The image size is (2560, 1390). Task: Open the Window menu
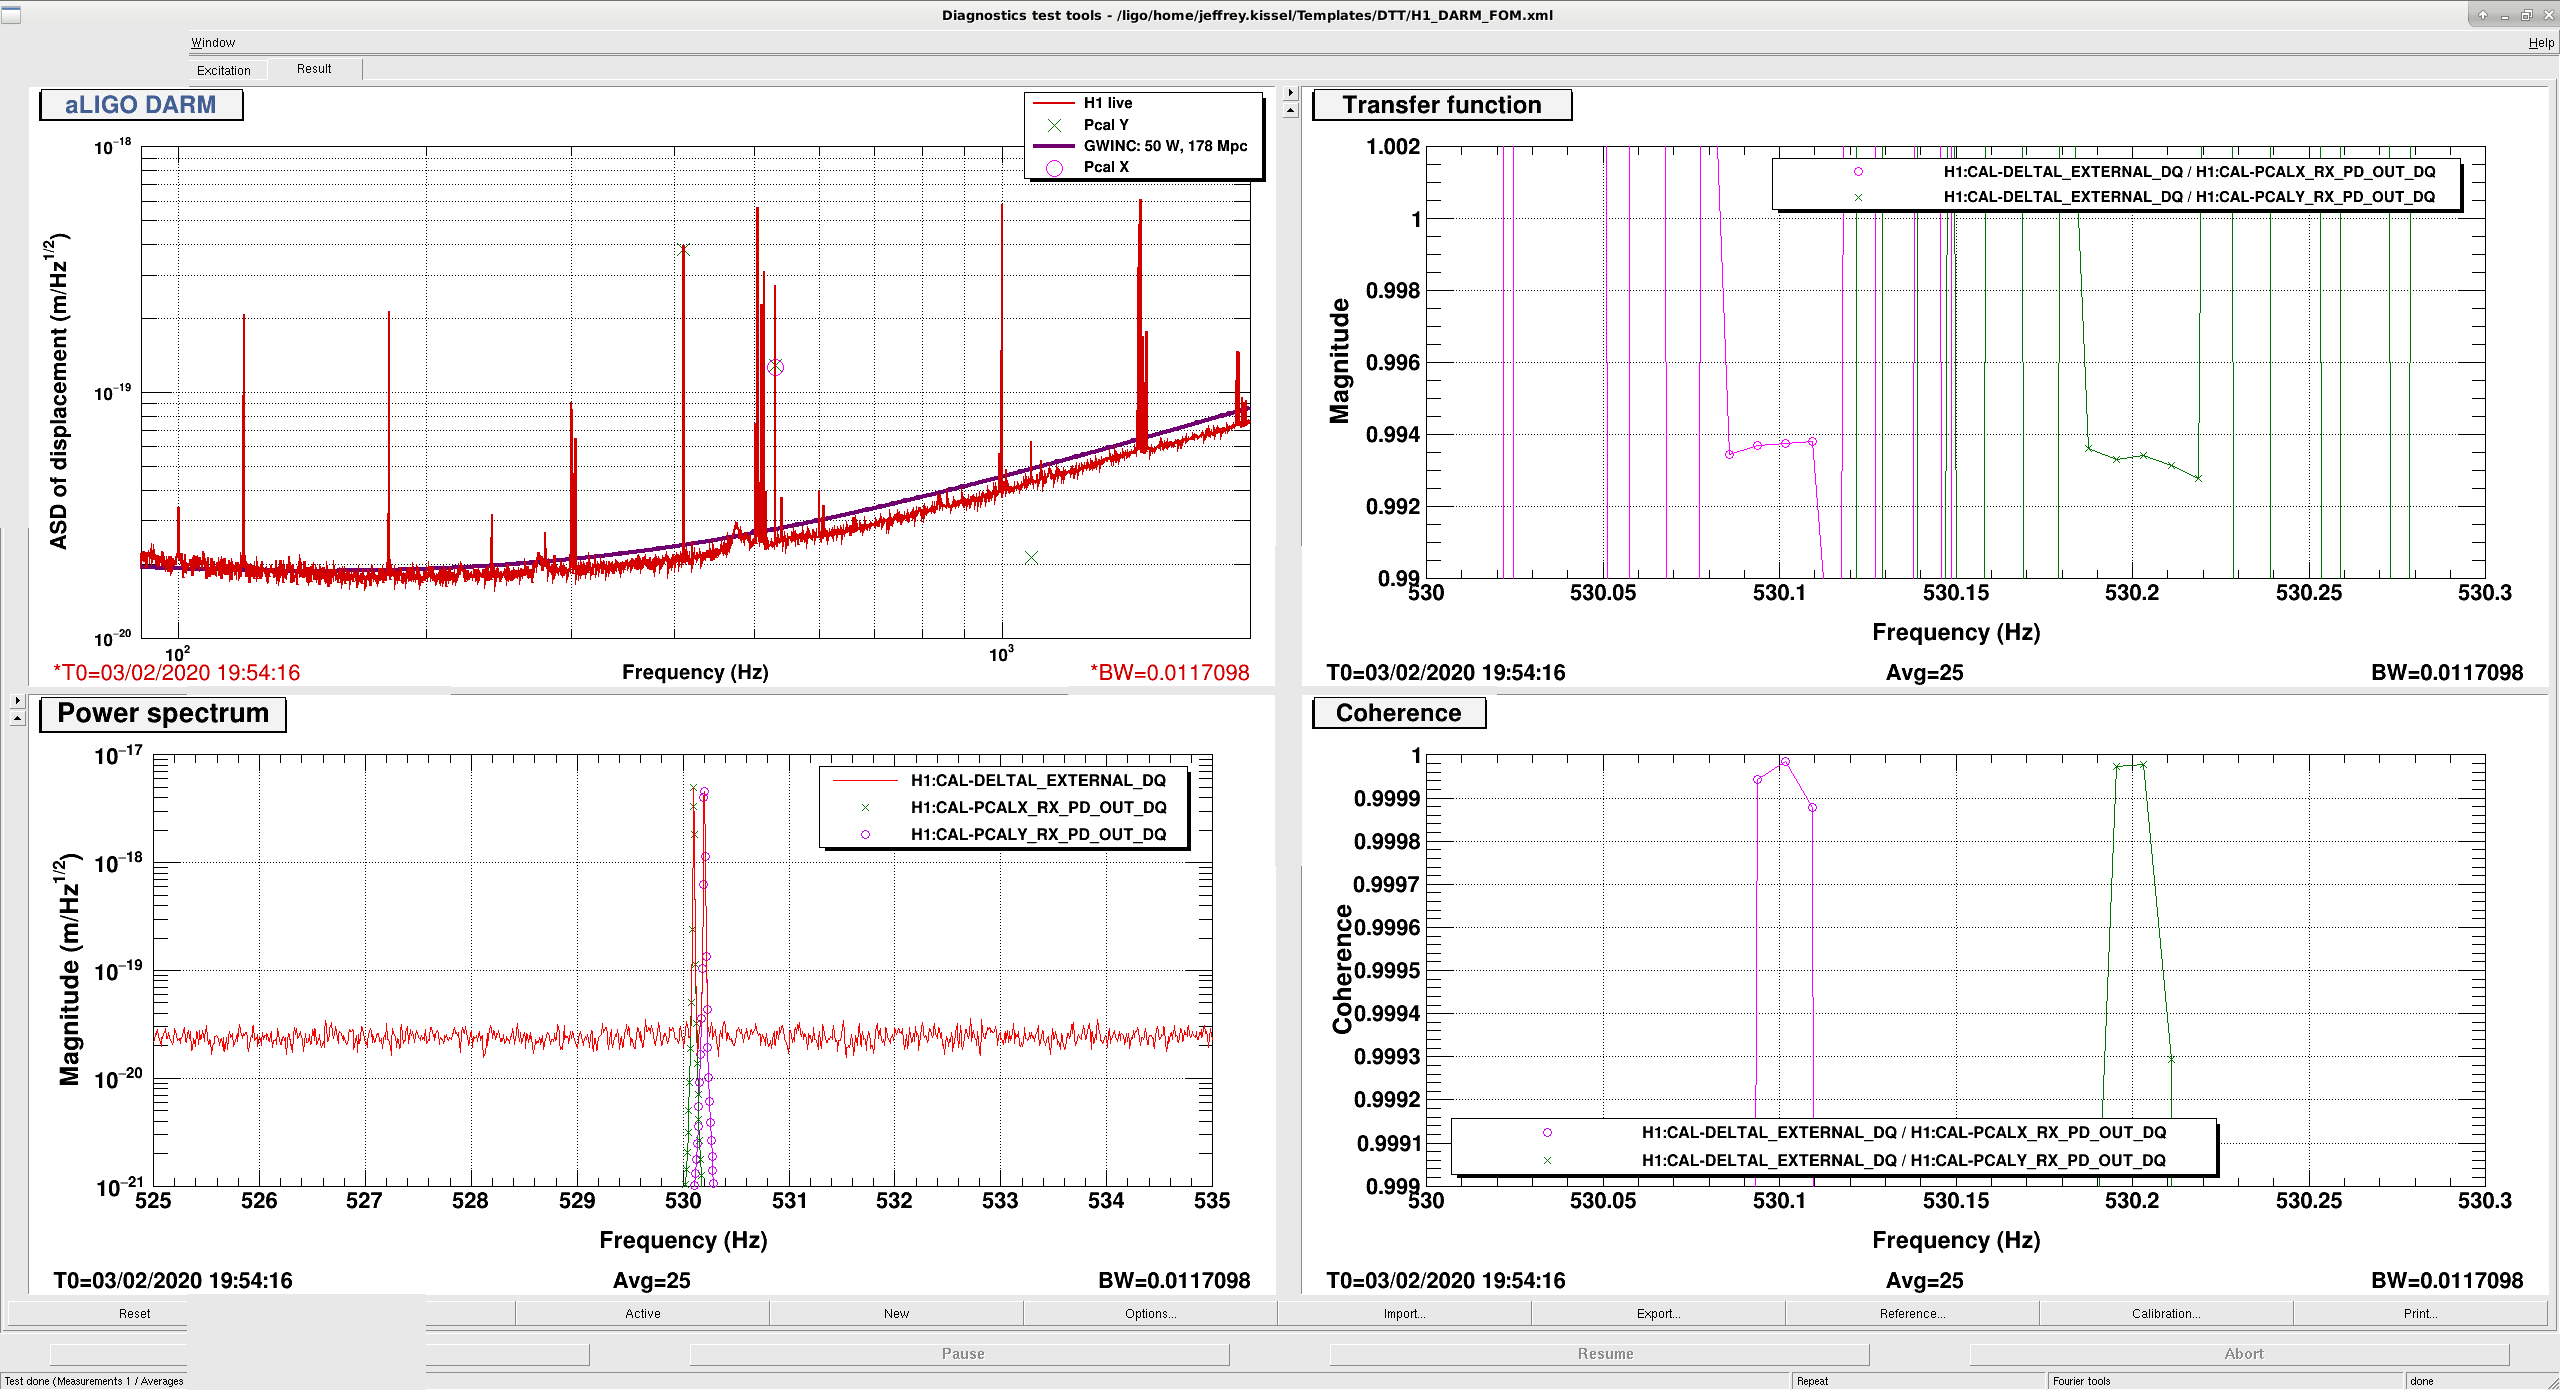pyautogui.click(x=213, y=43)
